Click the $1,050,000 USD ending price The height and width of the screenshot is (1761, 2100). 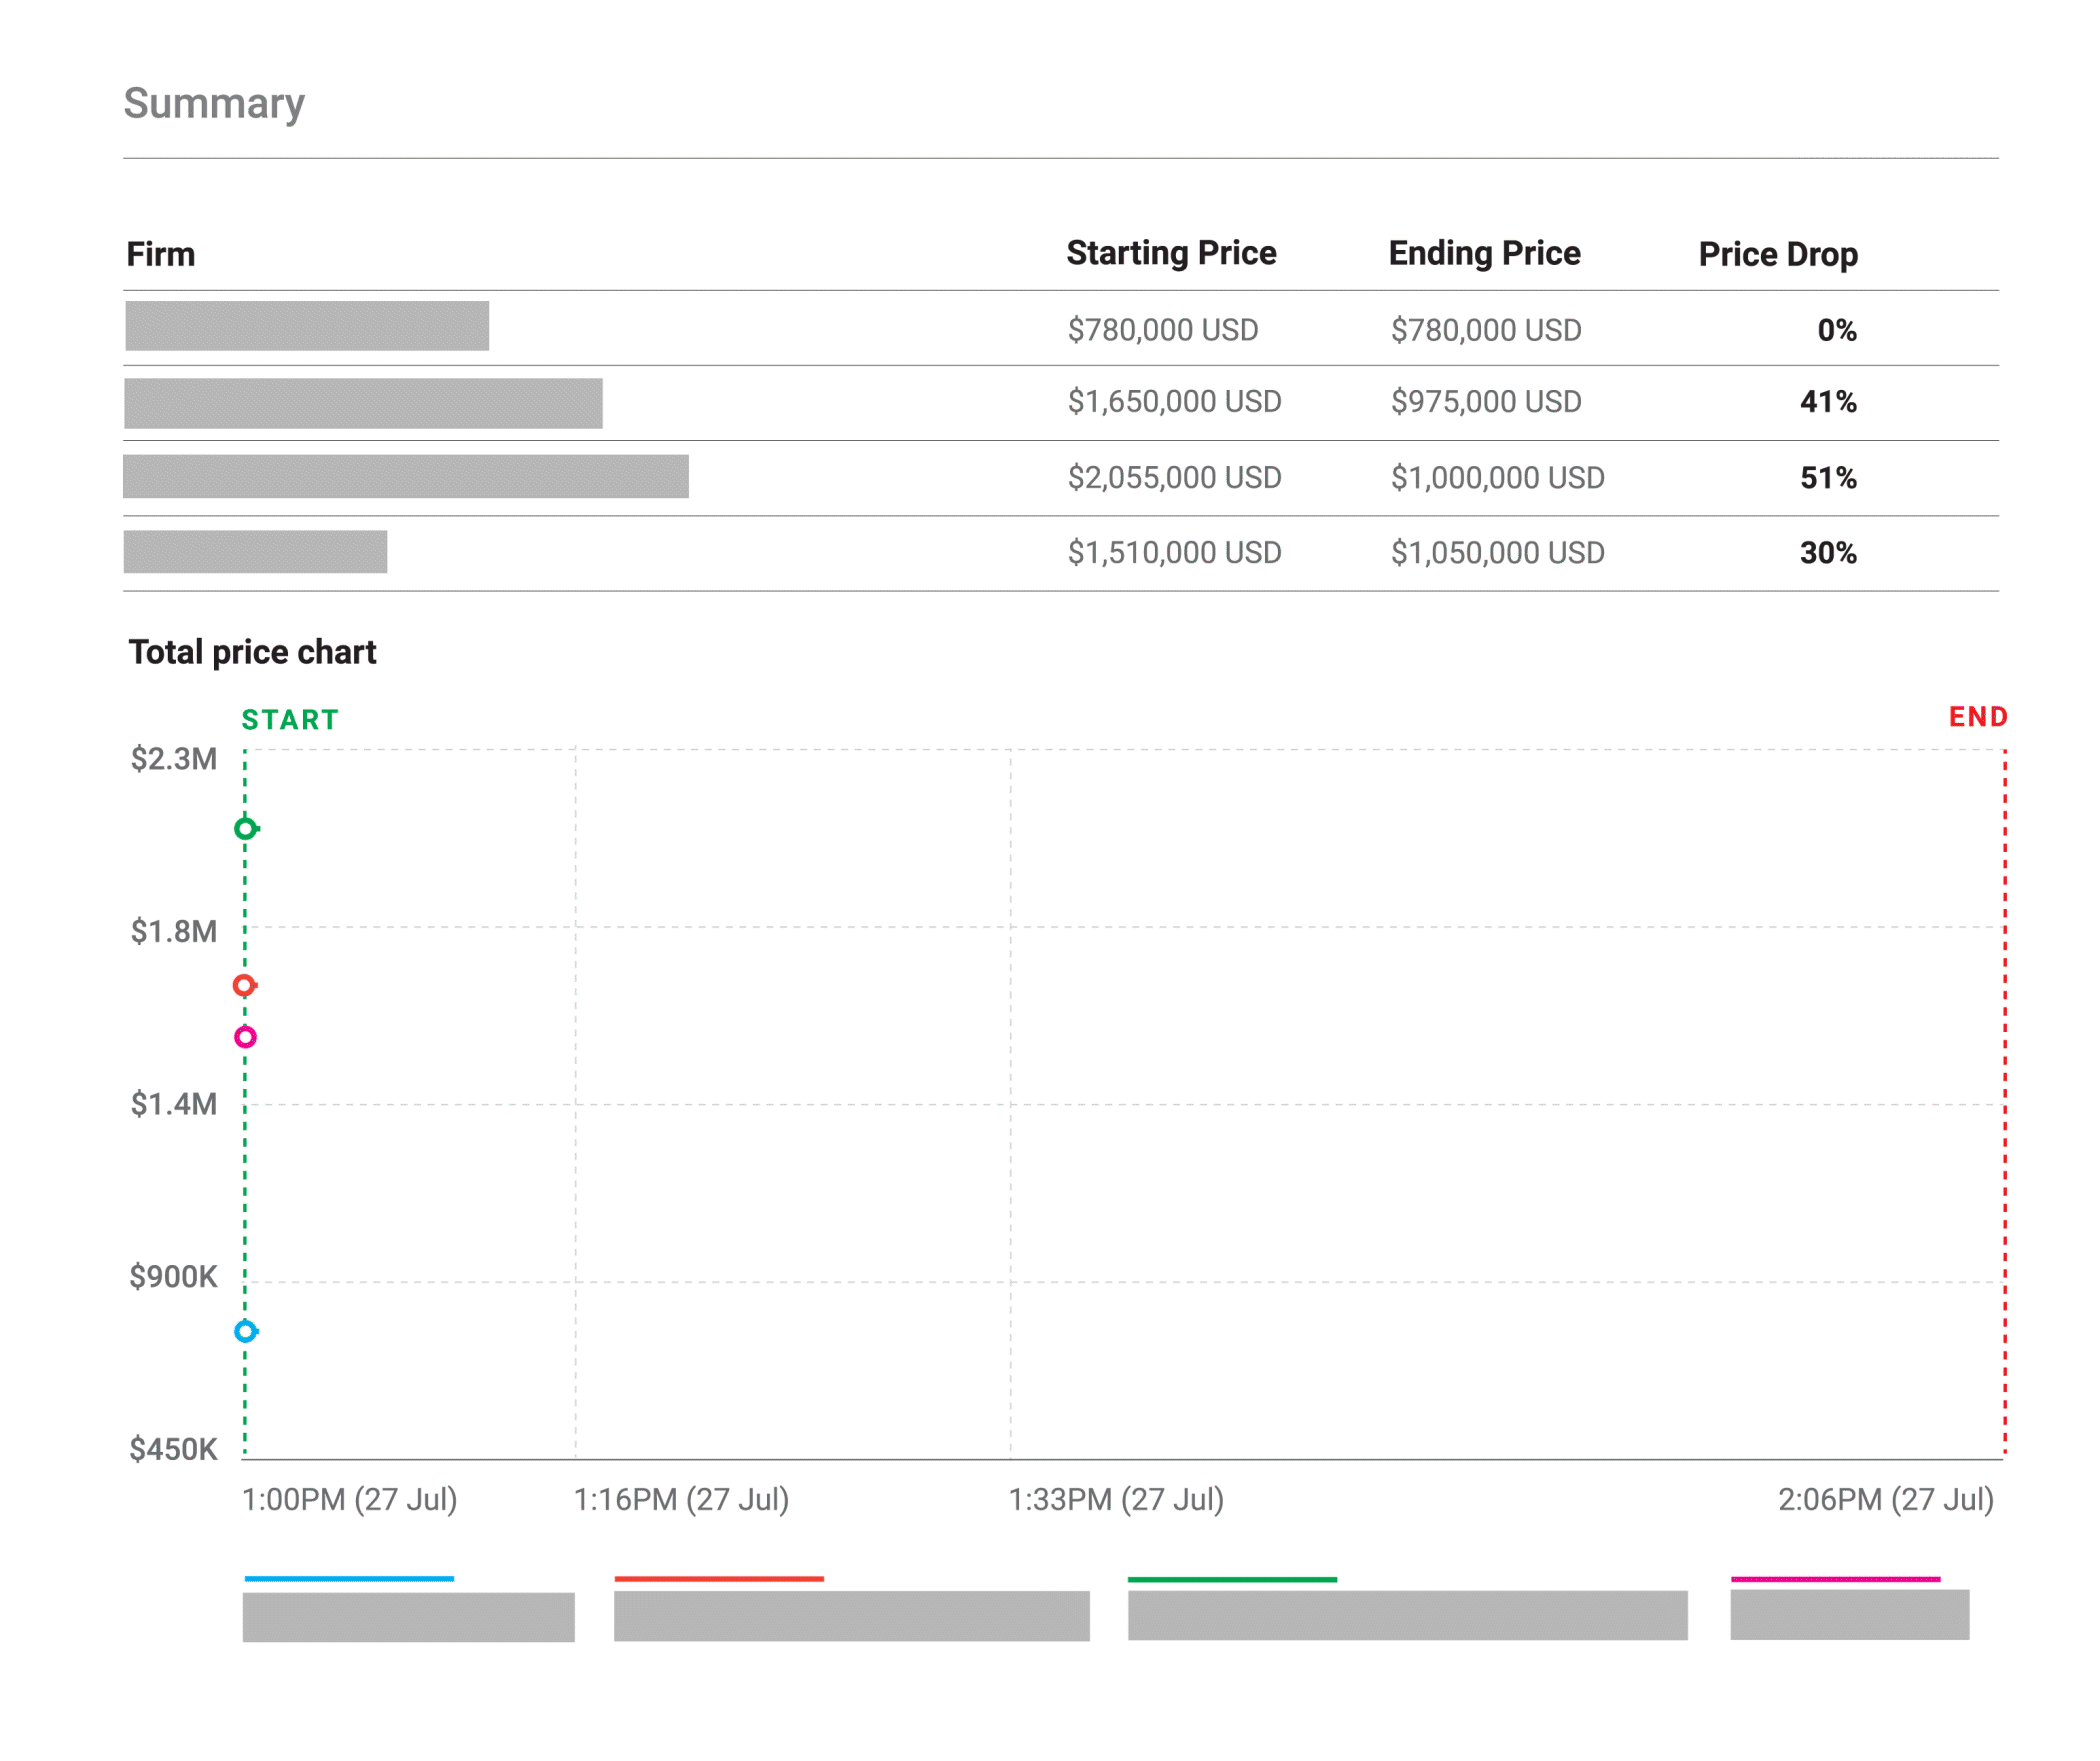coord(1498,553)
